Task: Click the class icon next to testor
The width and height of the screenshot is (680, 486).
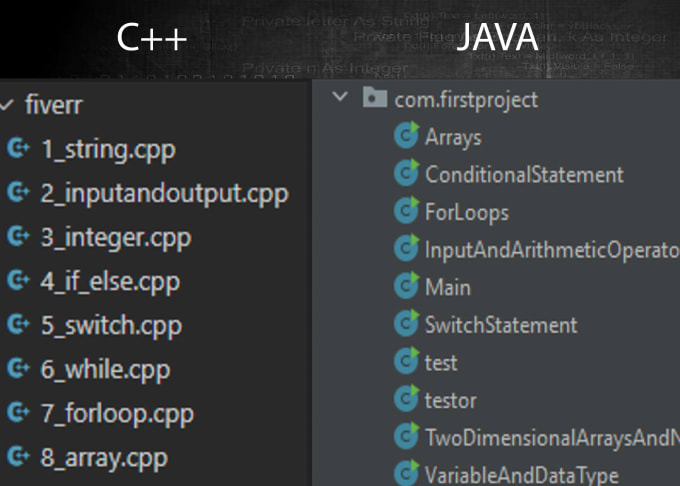Action: [406, 398]
